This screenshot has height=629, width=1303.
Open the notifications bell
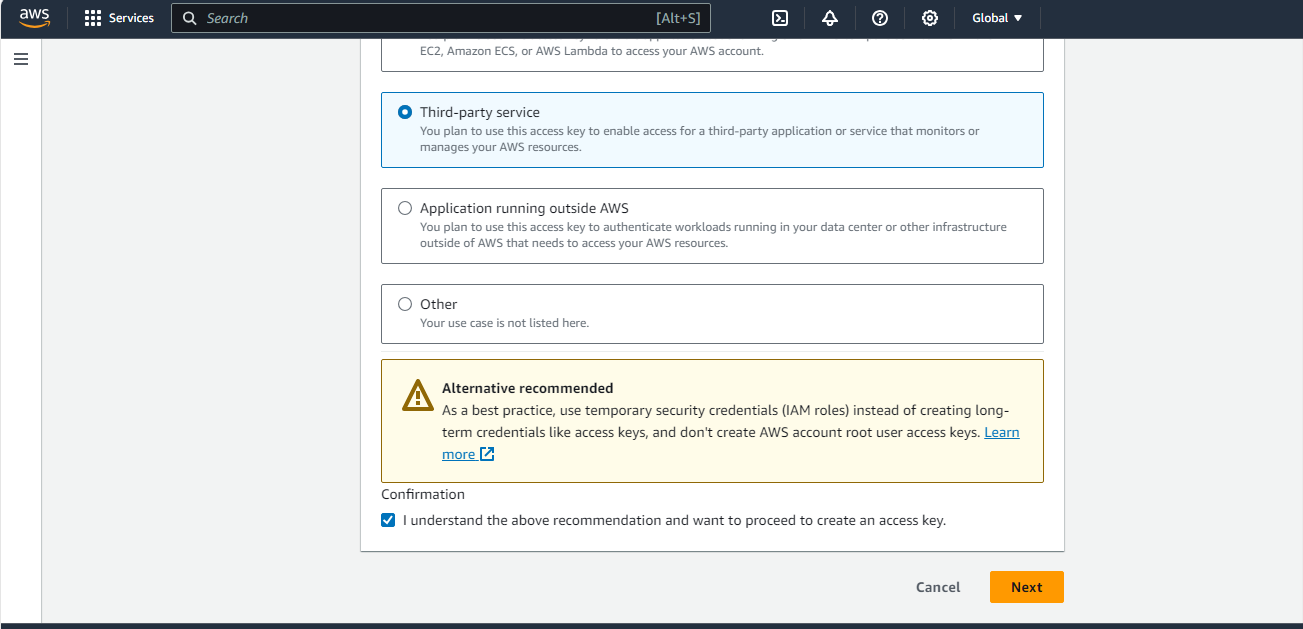(830, 18)
